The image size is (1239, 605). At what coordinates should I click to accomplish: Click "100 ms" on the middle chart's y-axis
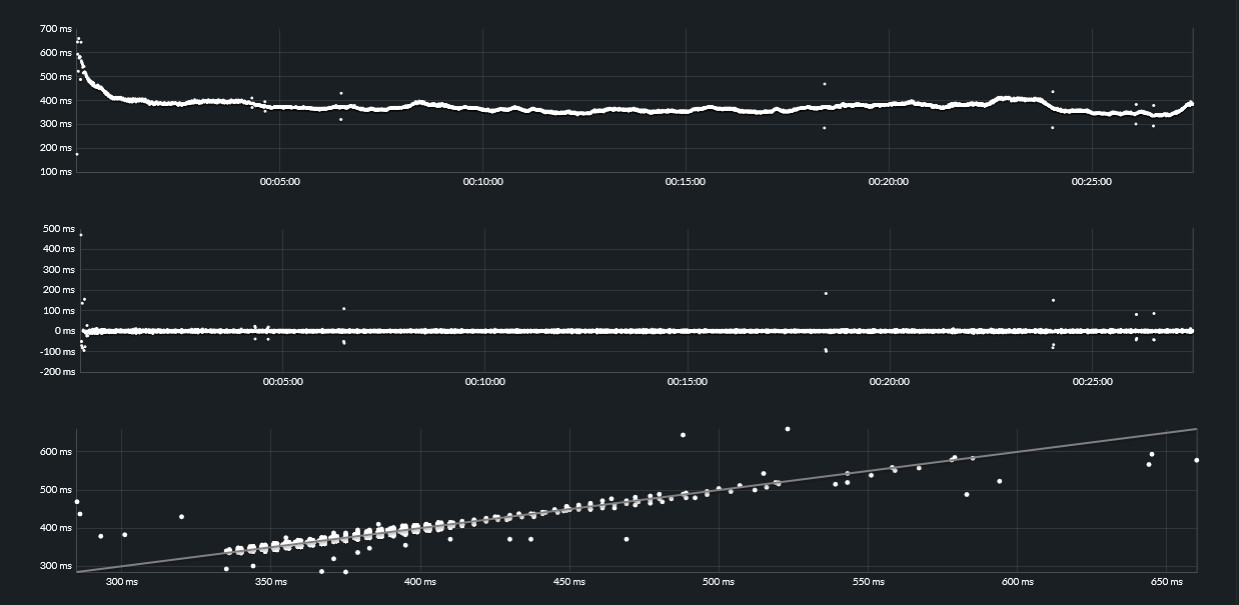(x=59, y=310)
